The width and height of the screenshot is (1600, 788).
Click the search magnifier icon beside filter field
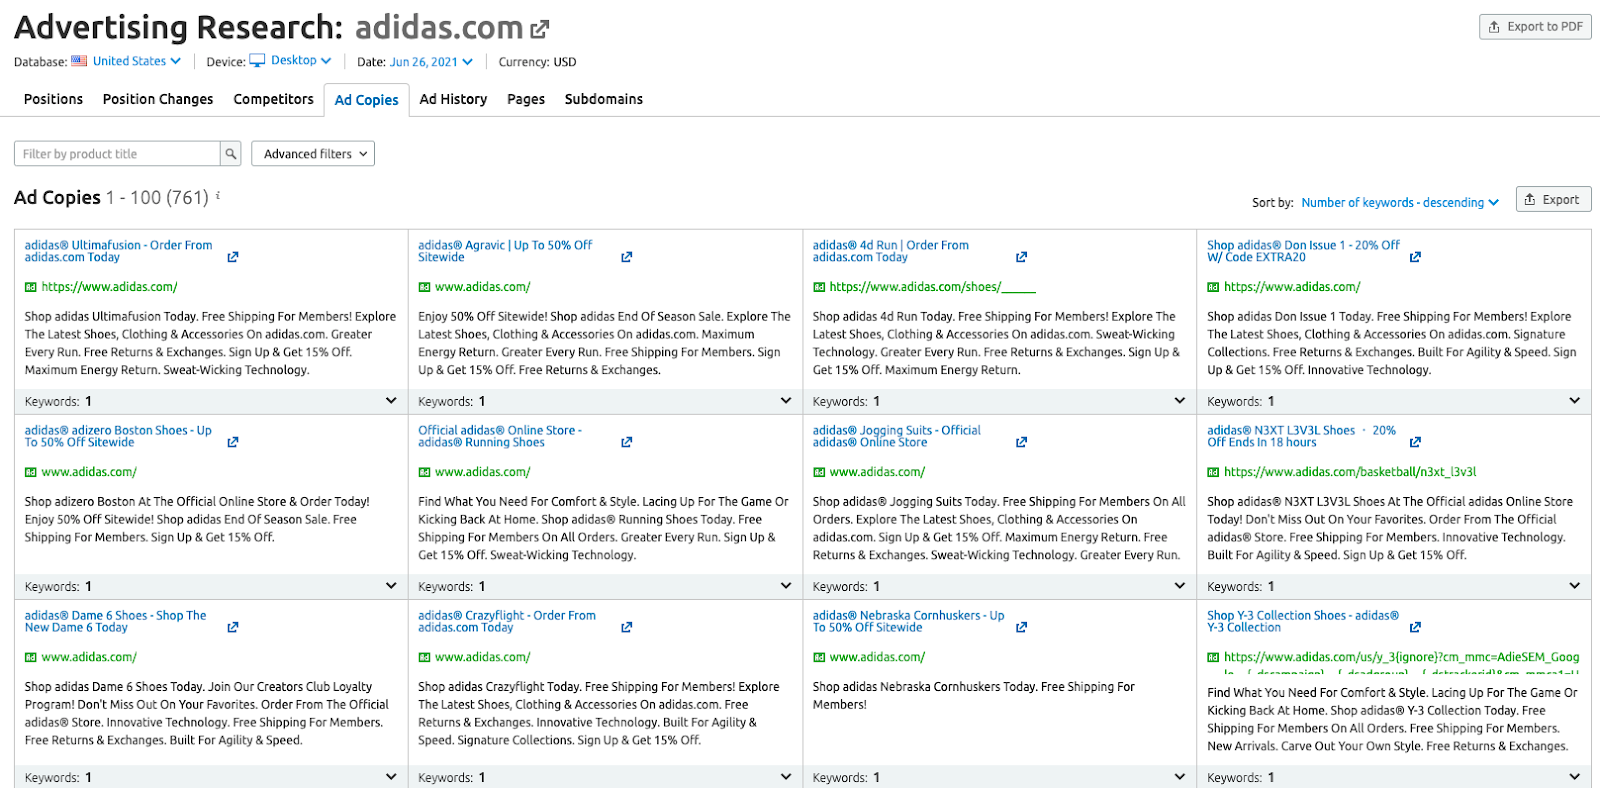[x=231, y=154]
